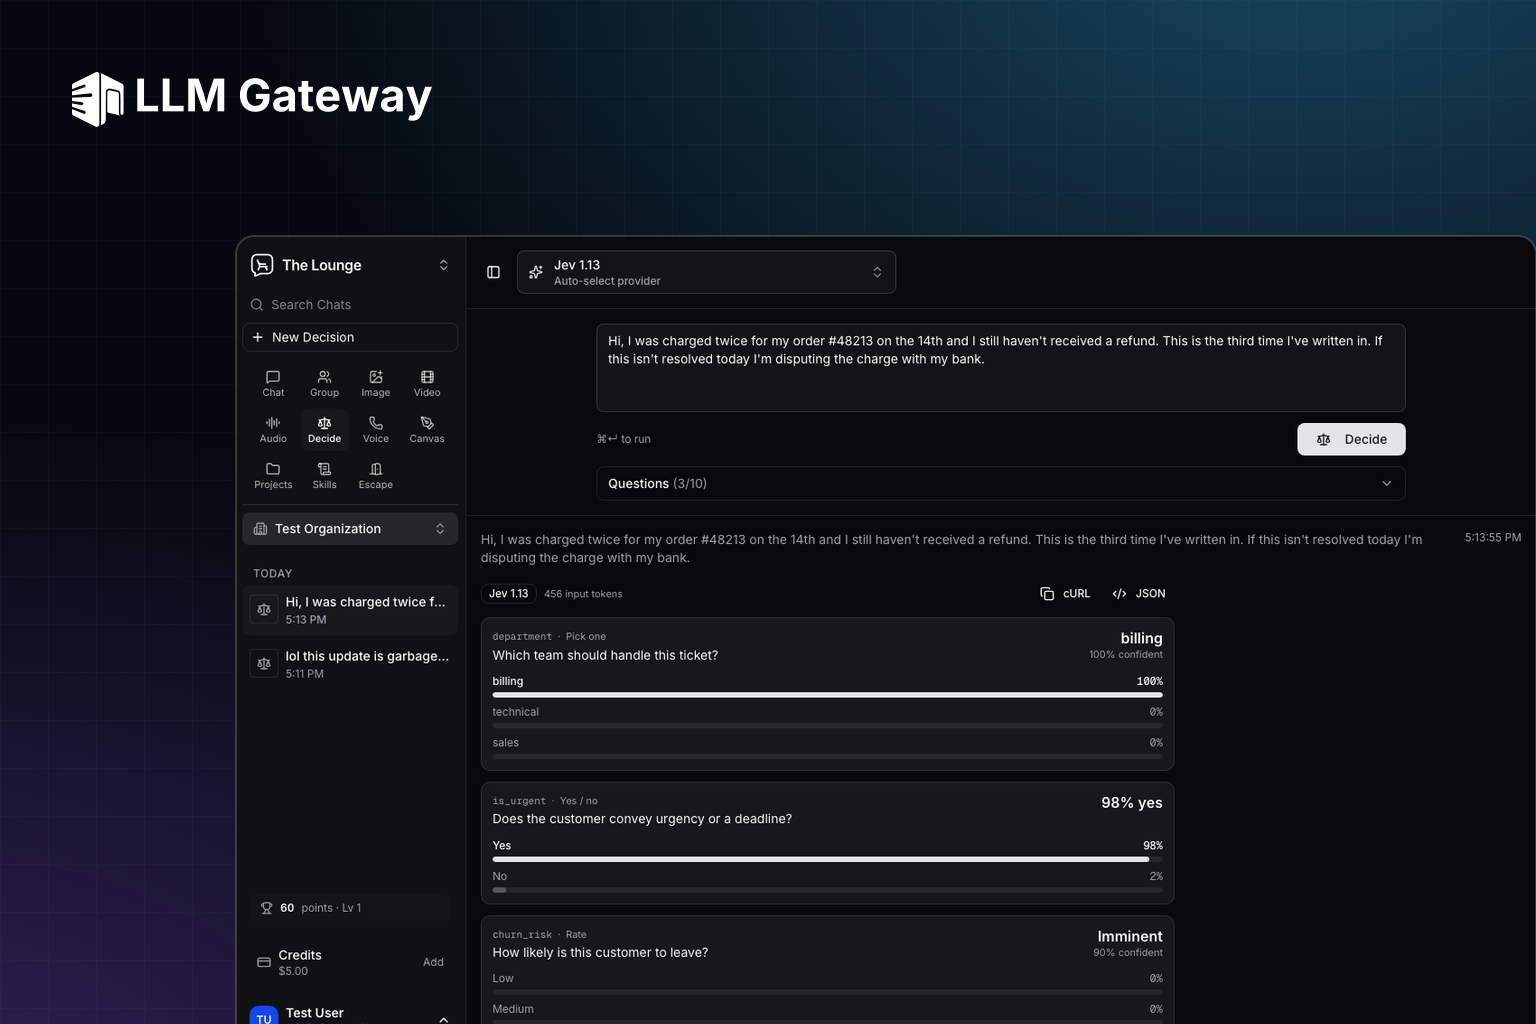Open the Skills section

pos(324,475)
